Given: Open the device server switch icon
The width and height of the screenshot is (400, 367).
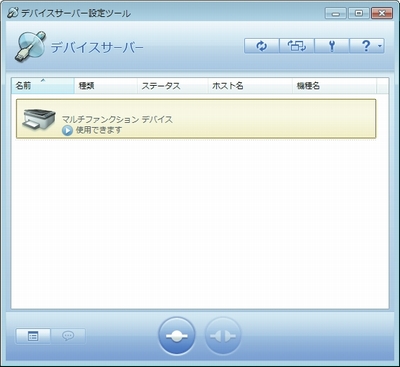Looking at the screenshot, I should click(x=297, y=46).
